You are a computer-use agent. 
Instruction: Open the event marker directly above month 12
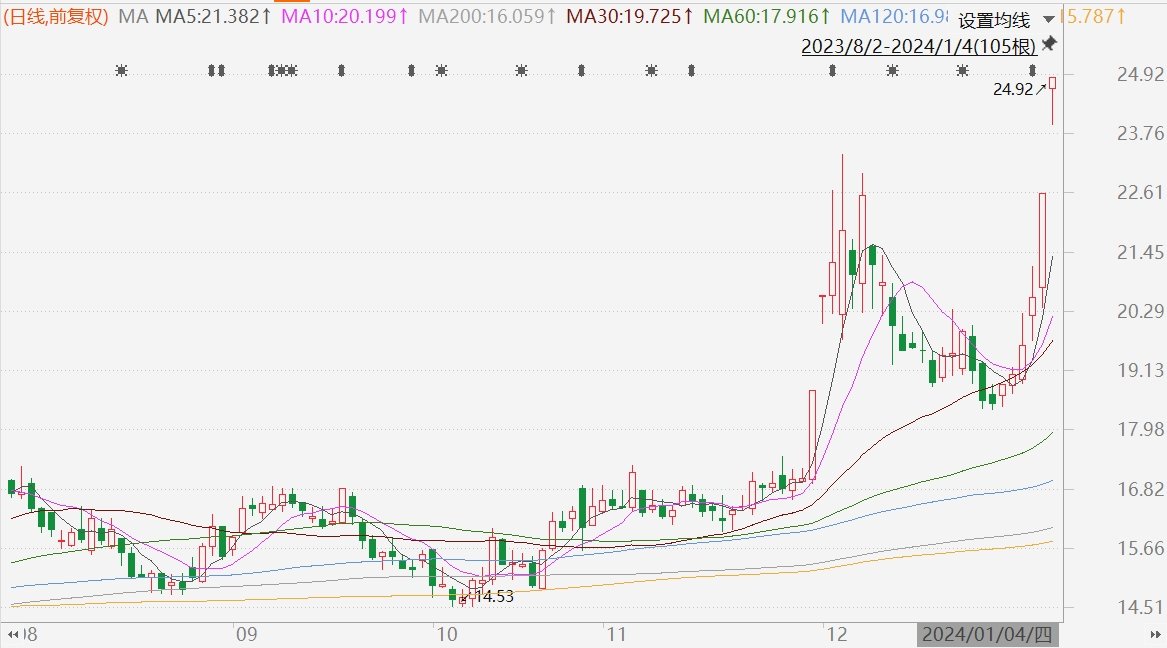coord(832,70)
